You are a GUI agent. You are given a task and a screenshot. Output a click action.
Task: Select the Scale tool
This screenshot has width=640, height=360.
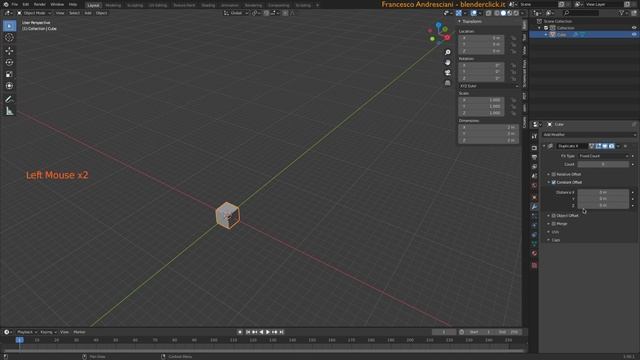(x=9, y=74)
